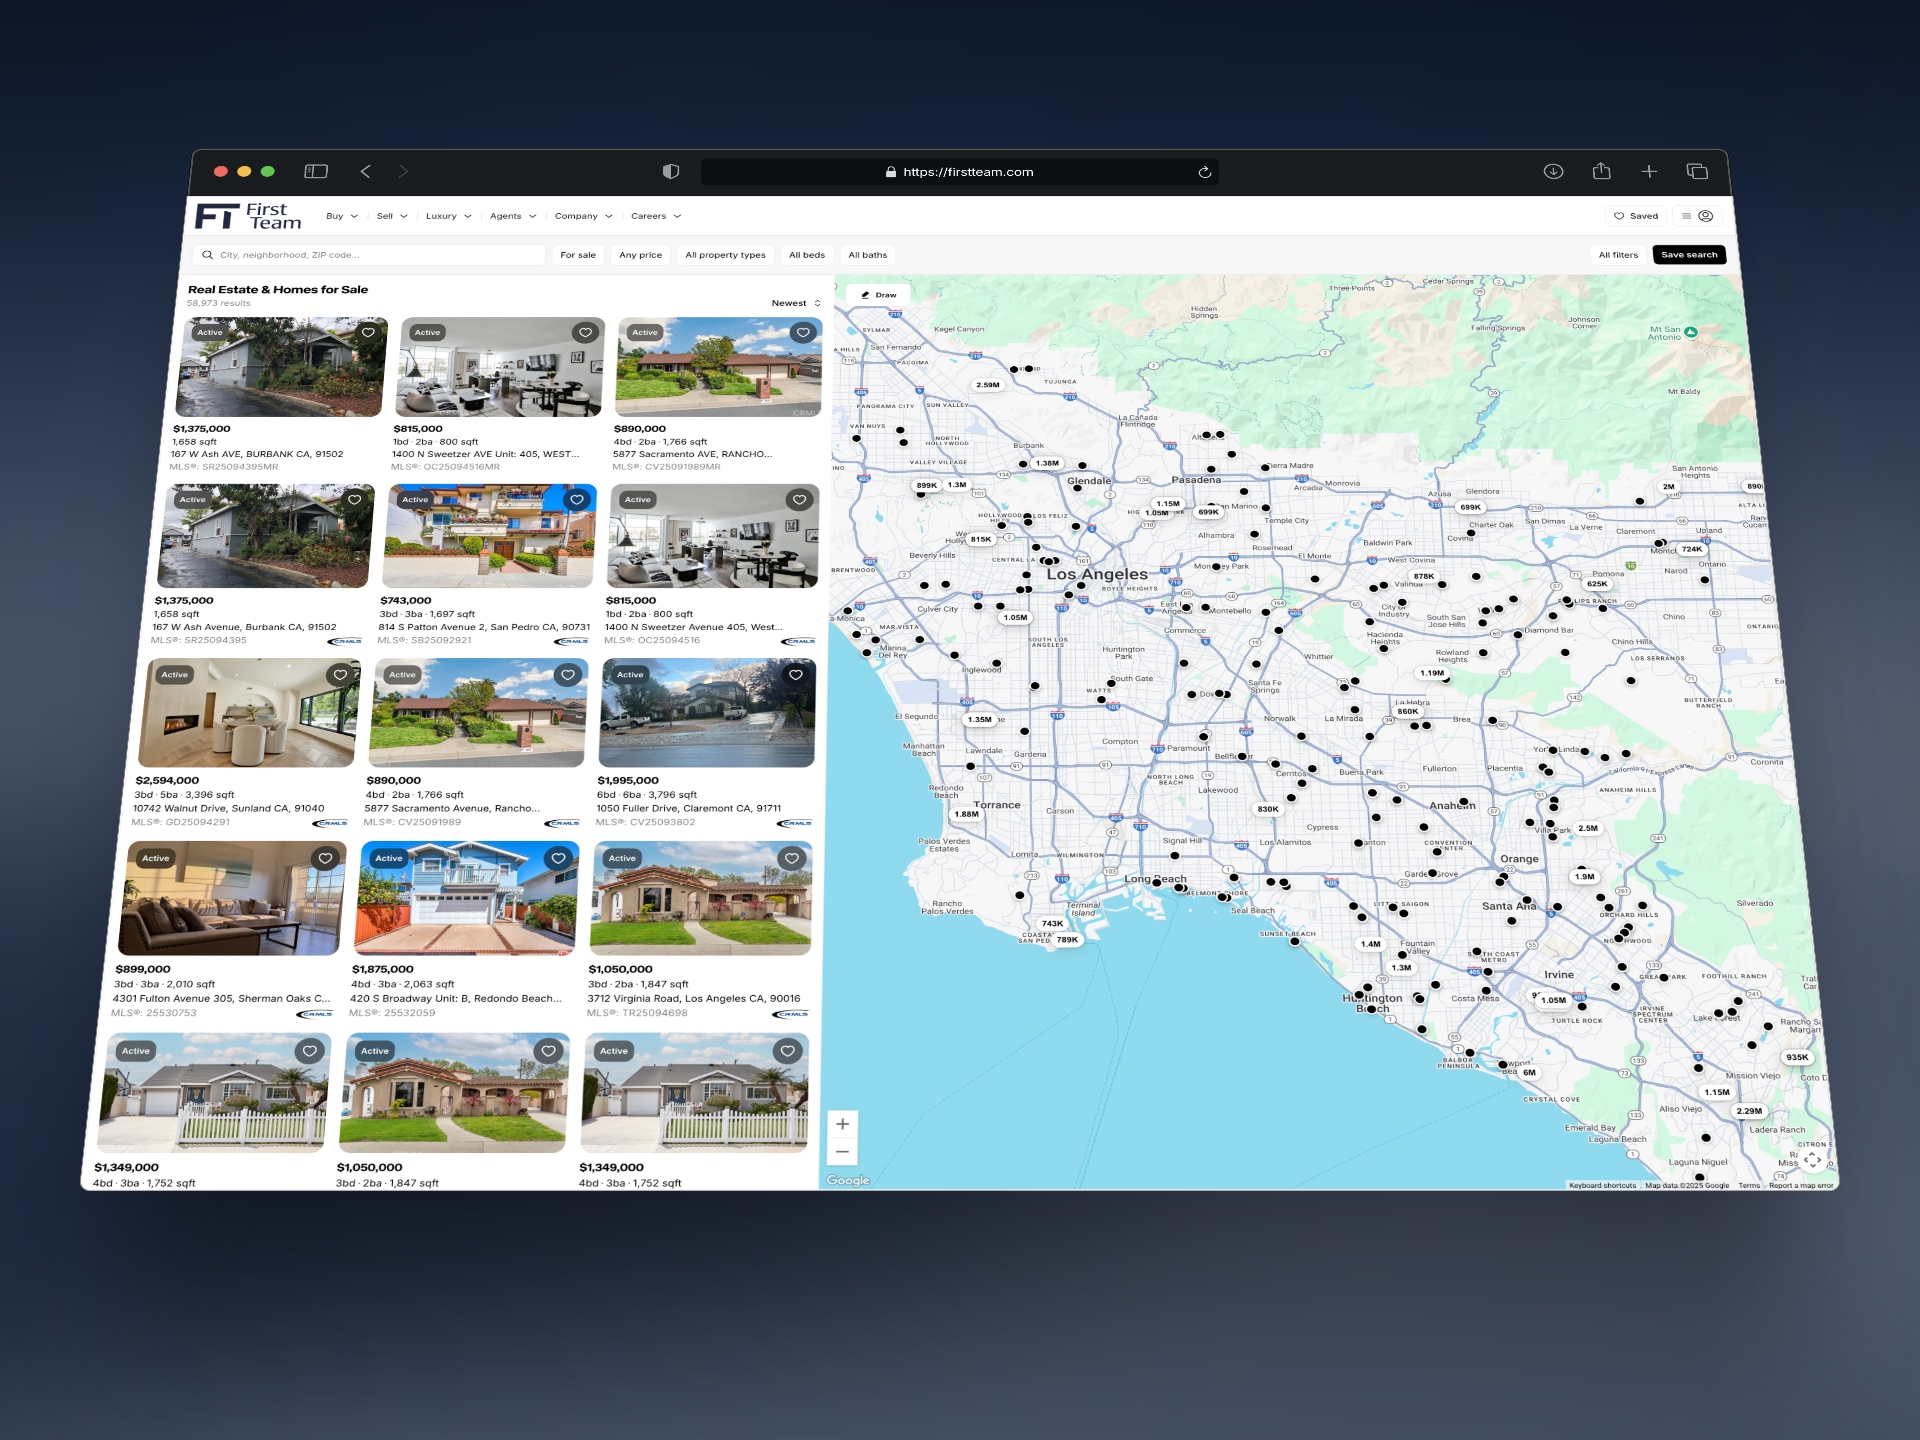
Task: Click the Save search button
Action: pyautogui.click(x=1689, y=255)
